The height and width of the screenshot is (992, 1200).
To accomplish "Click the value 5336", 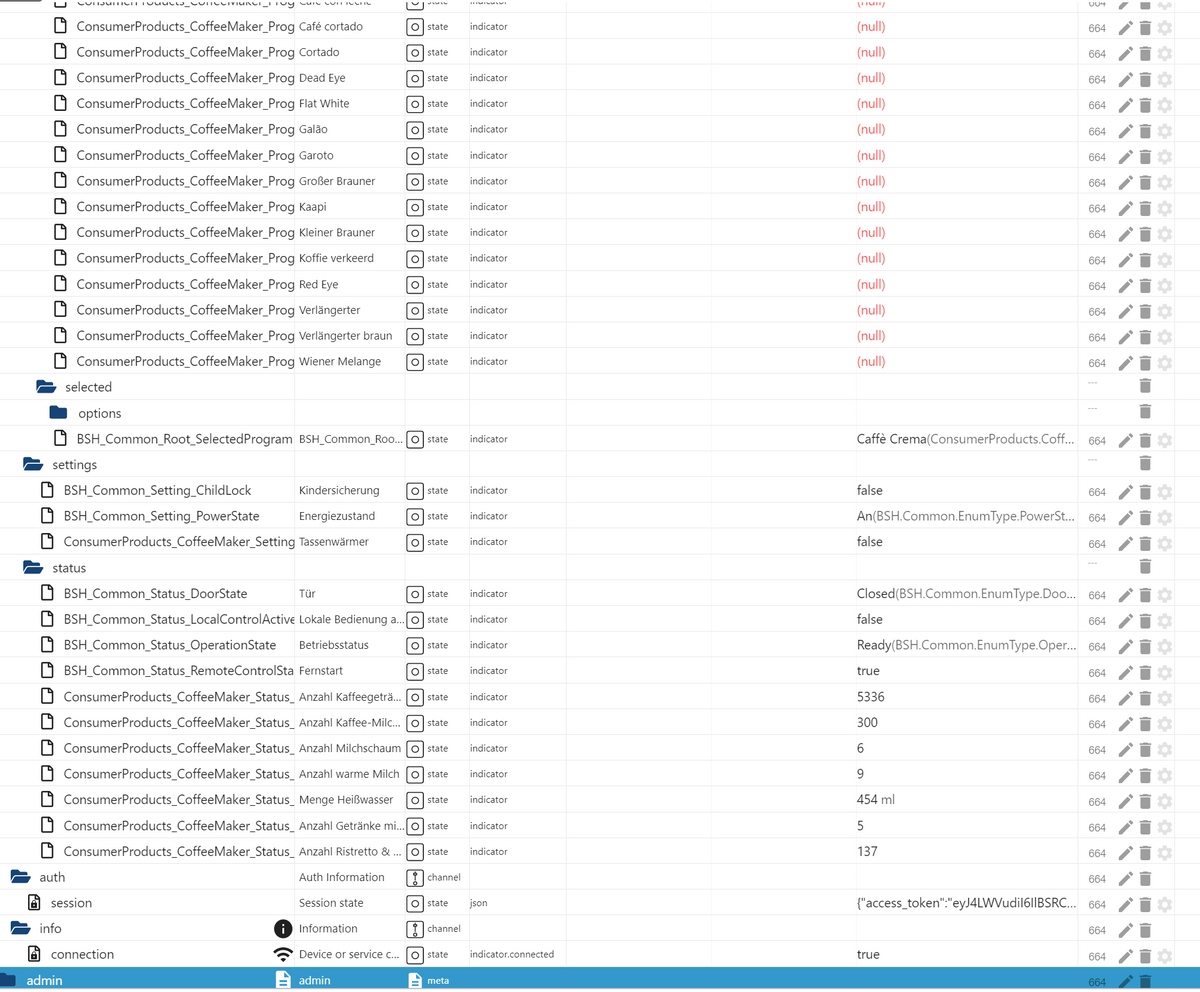I will [x=870, y=696].
